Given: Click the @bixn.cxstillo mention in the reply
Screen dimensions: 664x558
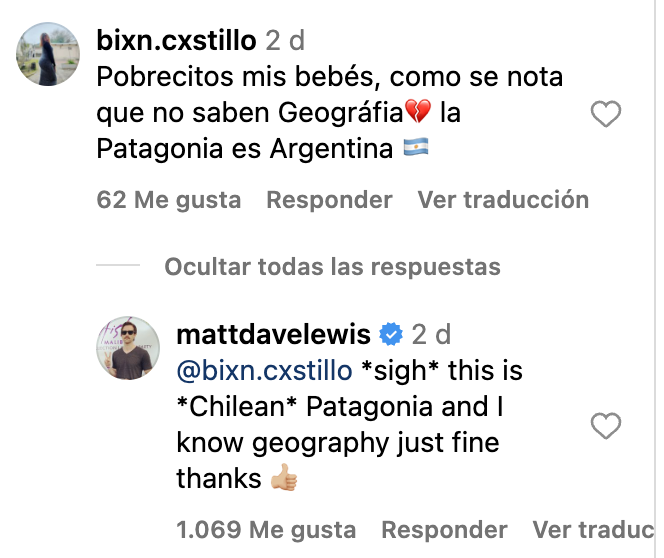Looking at the screenshot, I should [264, 371].
